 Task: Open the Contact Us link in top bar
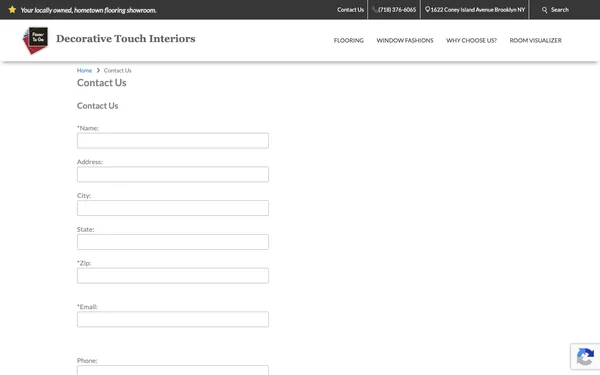(x=351, y=10)
